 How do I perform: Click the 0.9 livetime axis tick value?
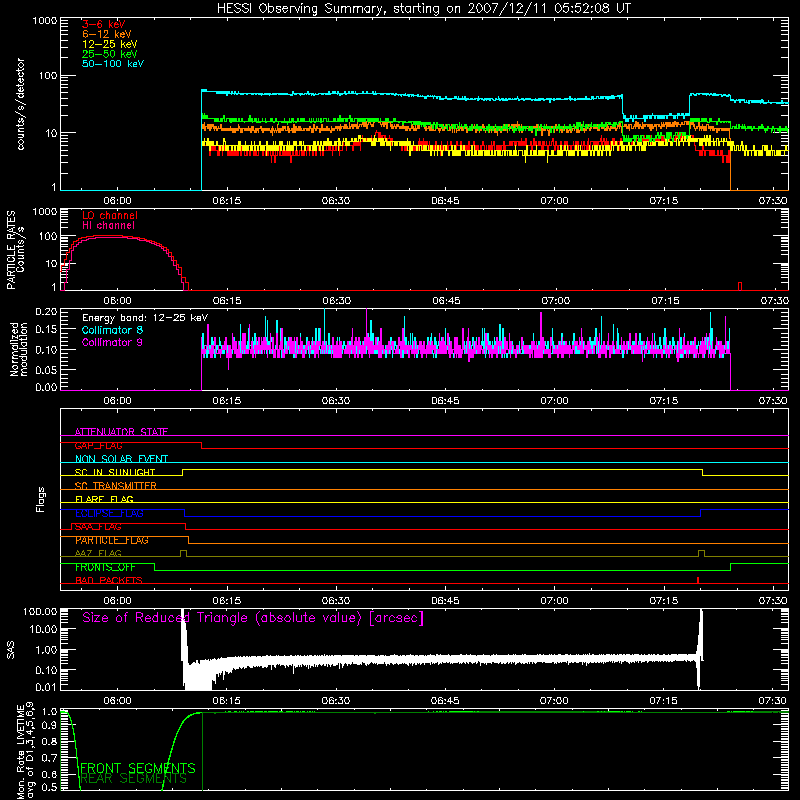point(49,726)
